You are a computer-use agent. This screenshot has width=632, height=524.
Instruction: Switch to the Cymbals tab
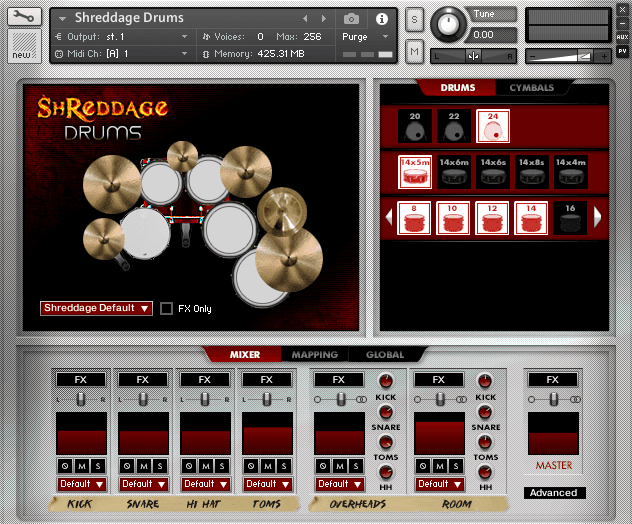531,87
